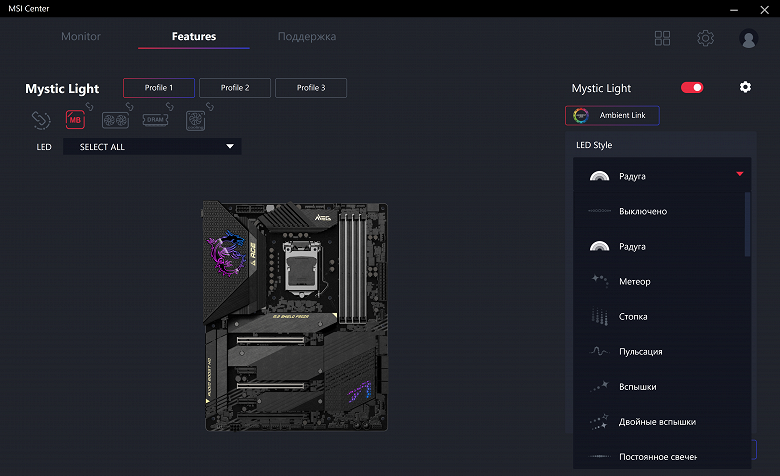
Task: Click the selected Радуга LED style header
Action: click(x=662, y=176)
